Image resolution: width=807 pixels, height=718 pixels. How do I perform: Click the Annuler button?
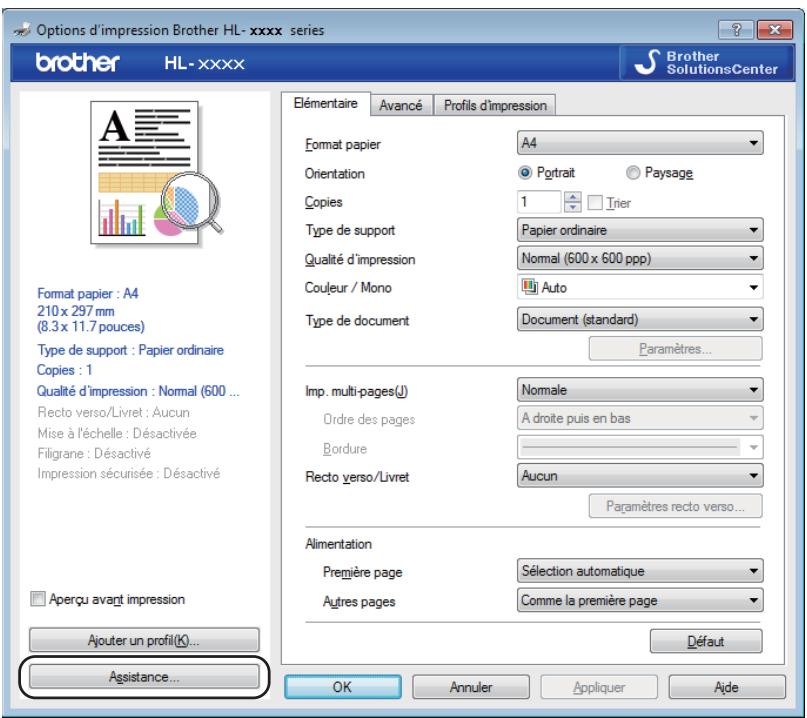pos(471,687)
